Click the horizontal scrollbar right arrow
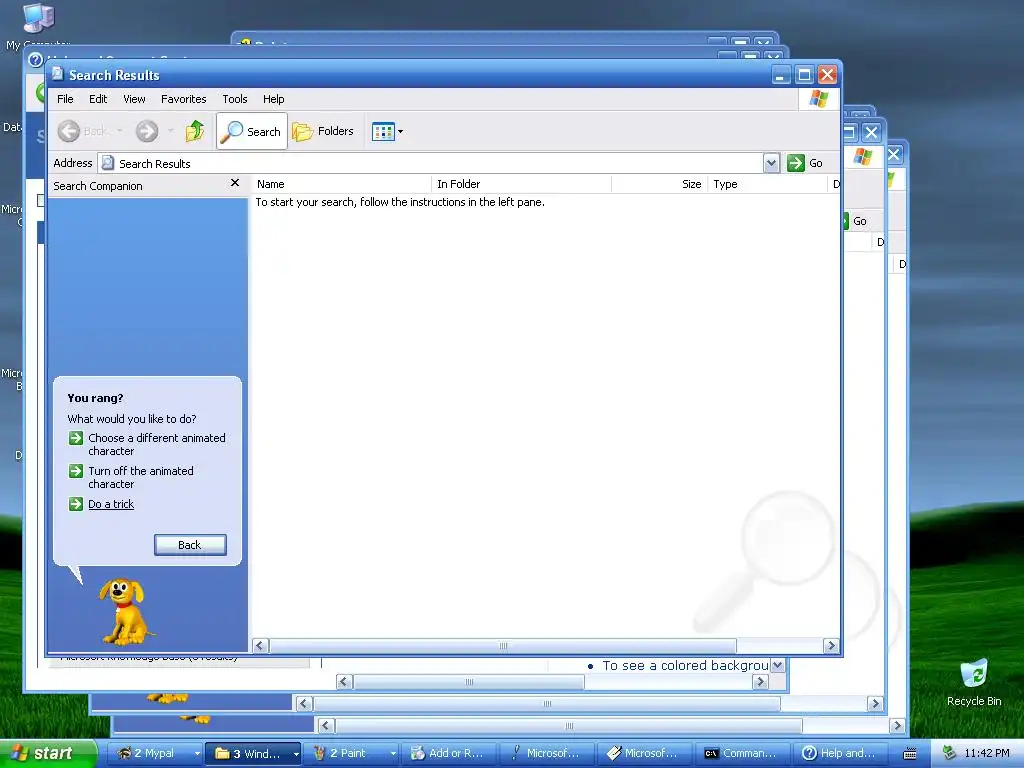This screenshot has height=768, width=1024. [831, 645]
